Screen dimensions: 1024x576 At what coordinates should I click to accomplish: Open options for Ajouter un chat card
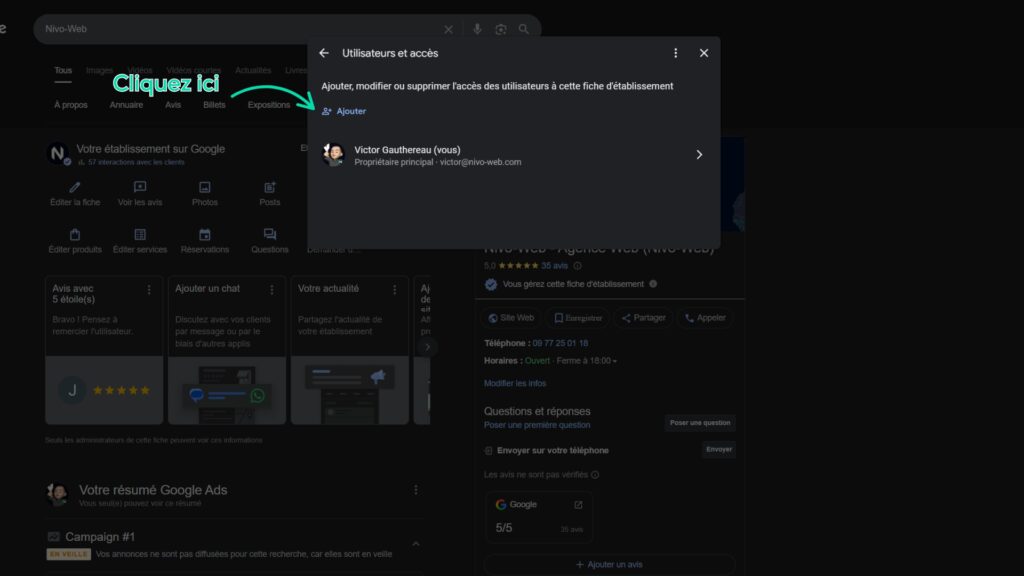[272, 289]
